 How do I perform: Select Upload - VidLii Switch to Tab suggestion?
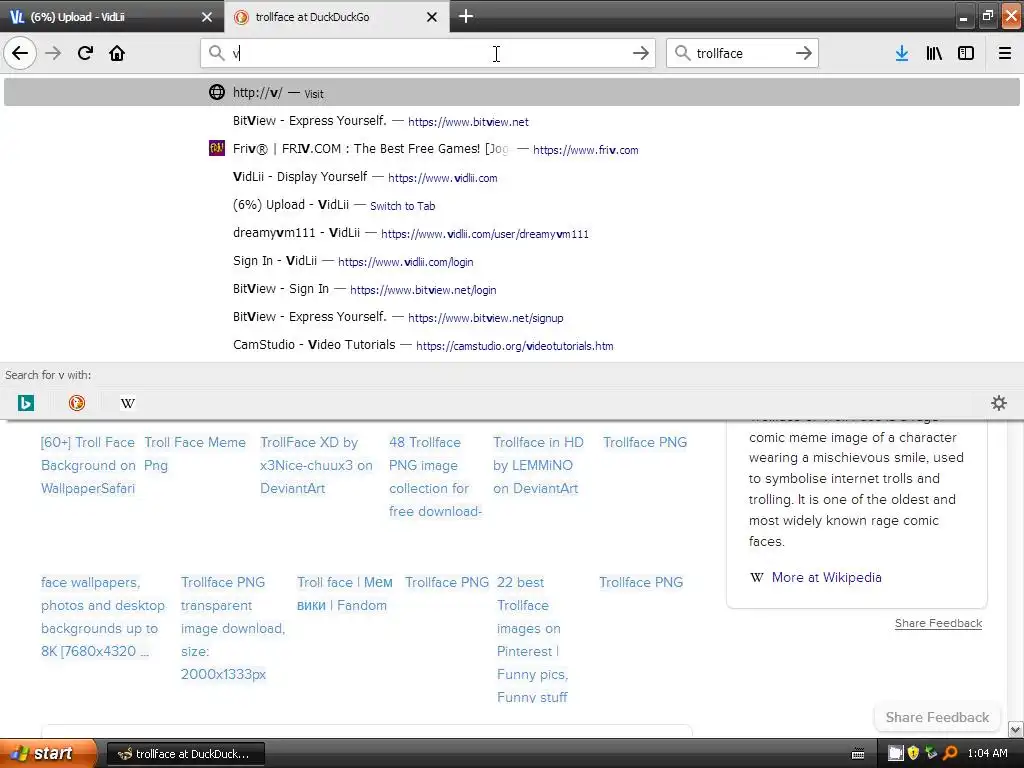[x=511, y=205]
